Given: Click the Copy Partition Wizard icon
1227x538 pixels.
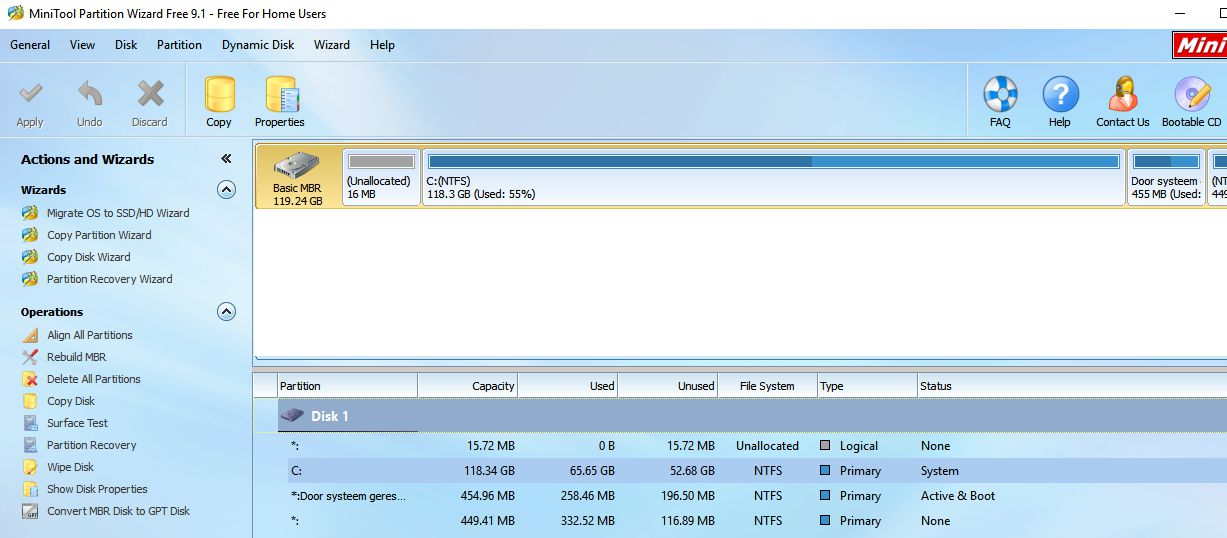Looking at the screenshot, I should (x=29, y=235).
